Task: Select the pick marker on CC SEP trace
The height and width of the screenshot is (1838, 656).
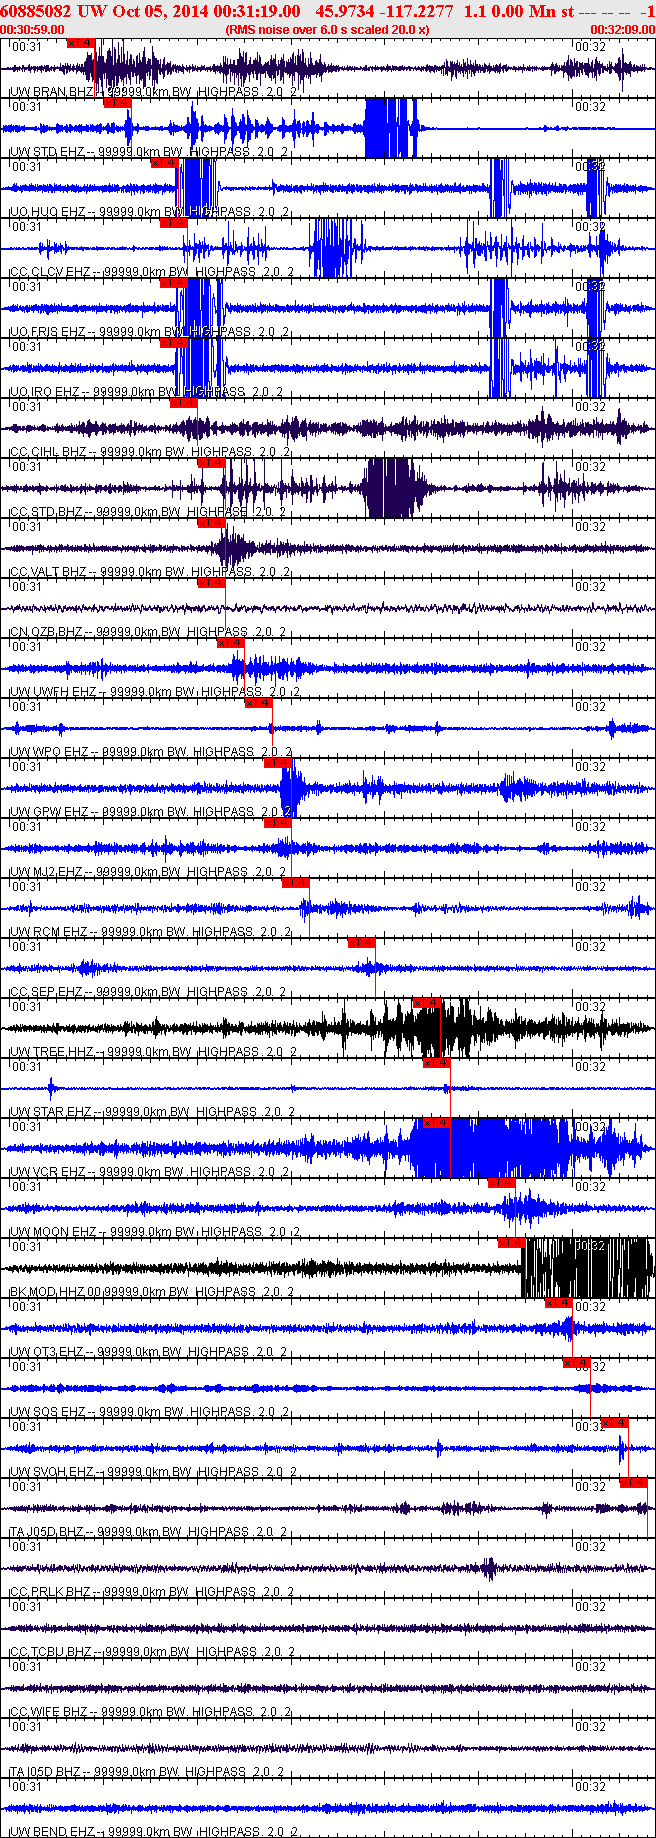Action: click(361, 943)
